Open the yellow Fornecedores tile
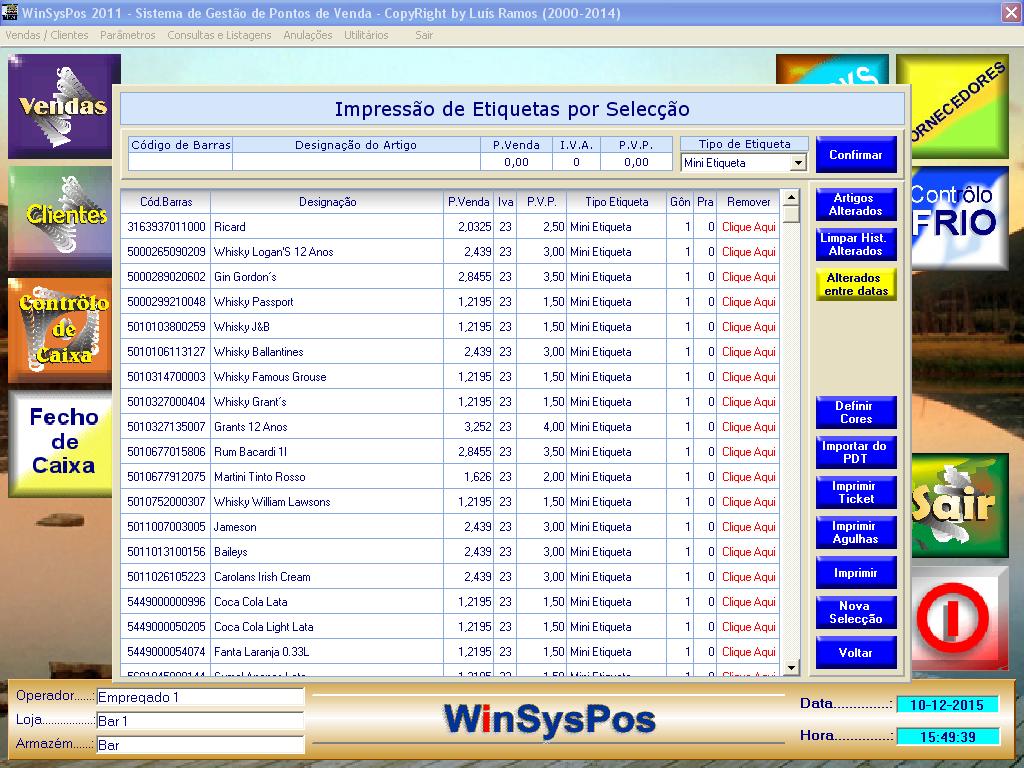This screenshot has width=1024, height=768. tap(959, 105)
